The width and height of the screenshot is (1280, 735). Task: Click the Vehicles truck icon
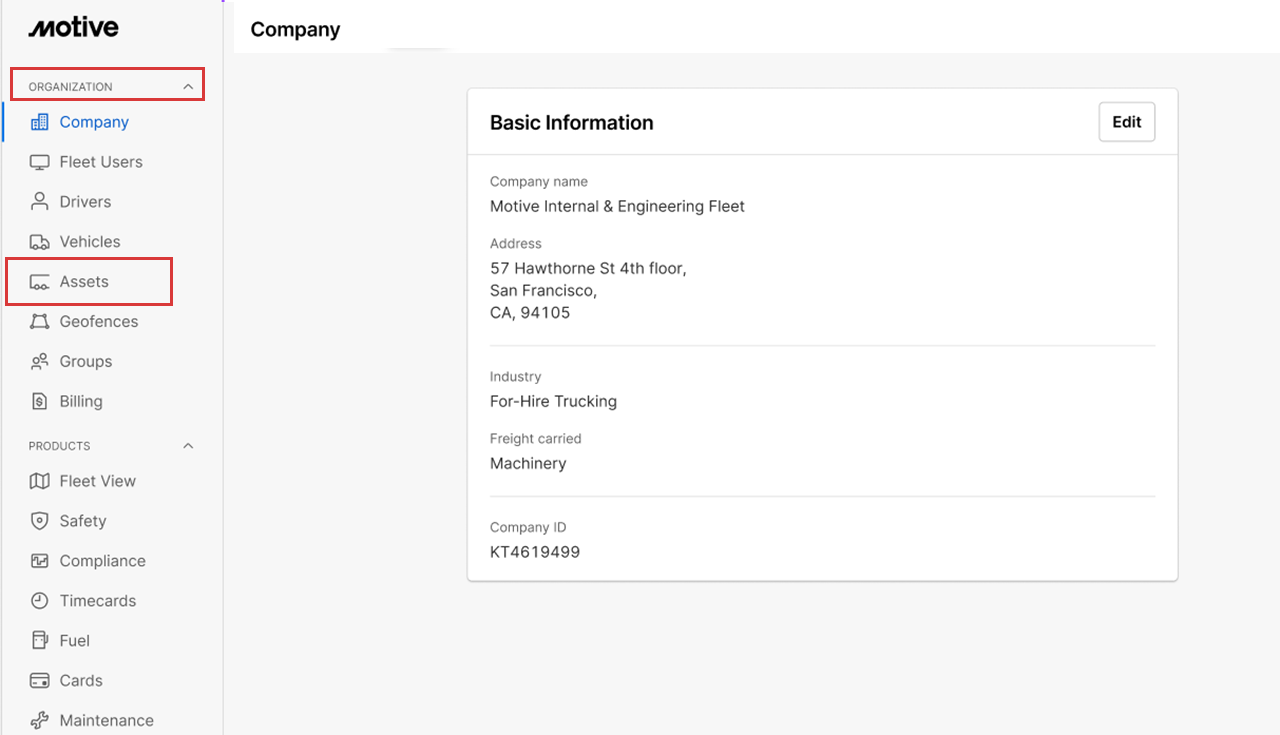pos(39,242)
